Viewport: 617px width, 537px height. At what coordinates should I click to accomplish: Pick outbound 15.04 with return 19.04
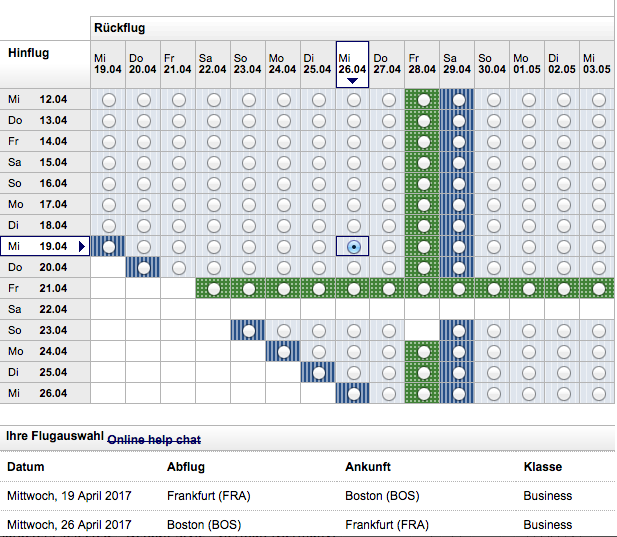(x=108, y=163)
